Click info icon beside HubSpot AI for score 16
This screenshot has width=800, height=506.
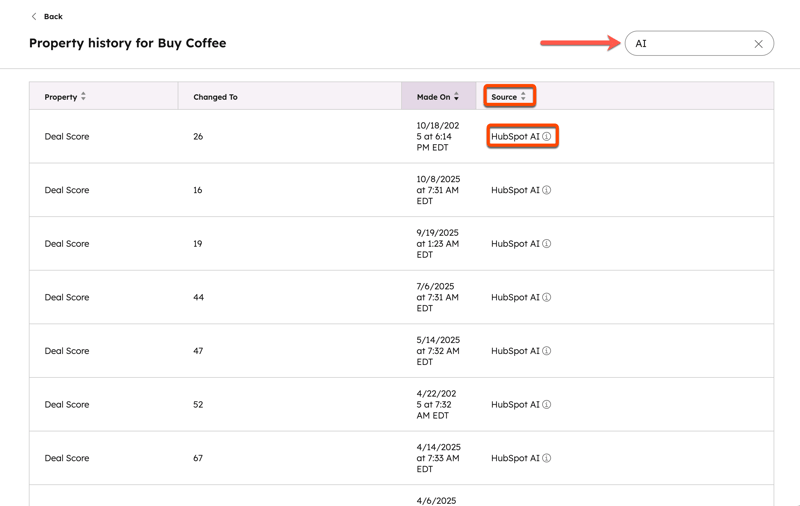[547, 190]
